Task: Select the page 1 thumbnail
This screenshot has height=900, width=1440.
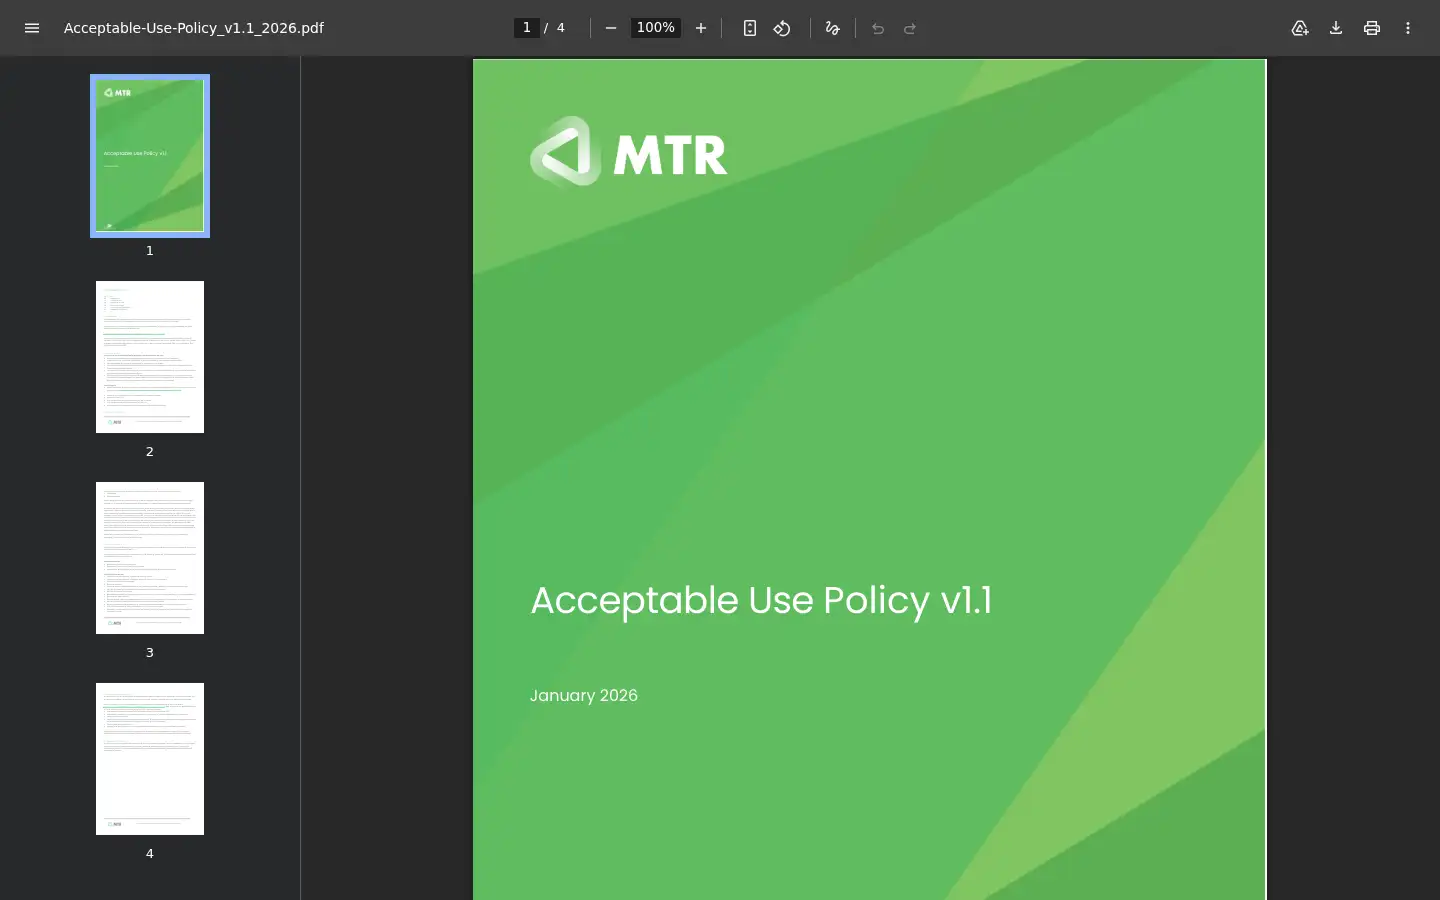Action: coord(150,156)
